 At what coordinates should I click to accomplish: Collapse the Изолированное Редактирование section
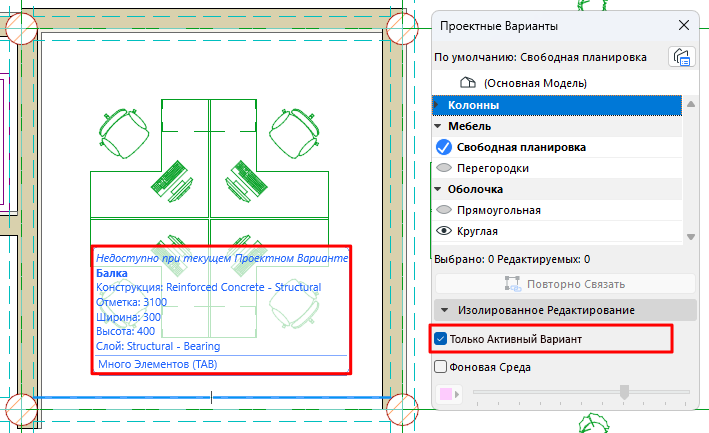(444, 310)
